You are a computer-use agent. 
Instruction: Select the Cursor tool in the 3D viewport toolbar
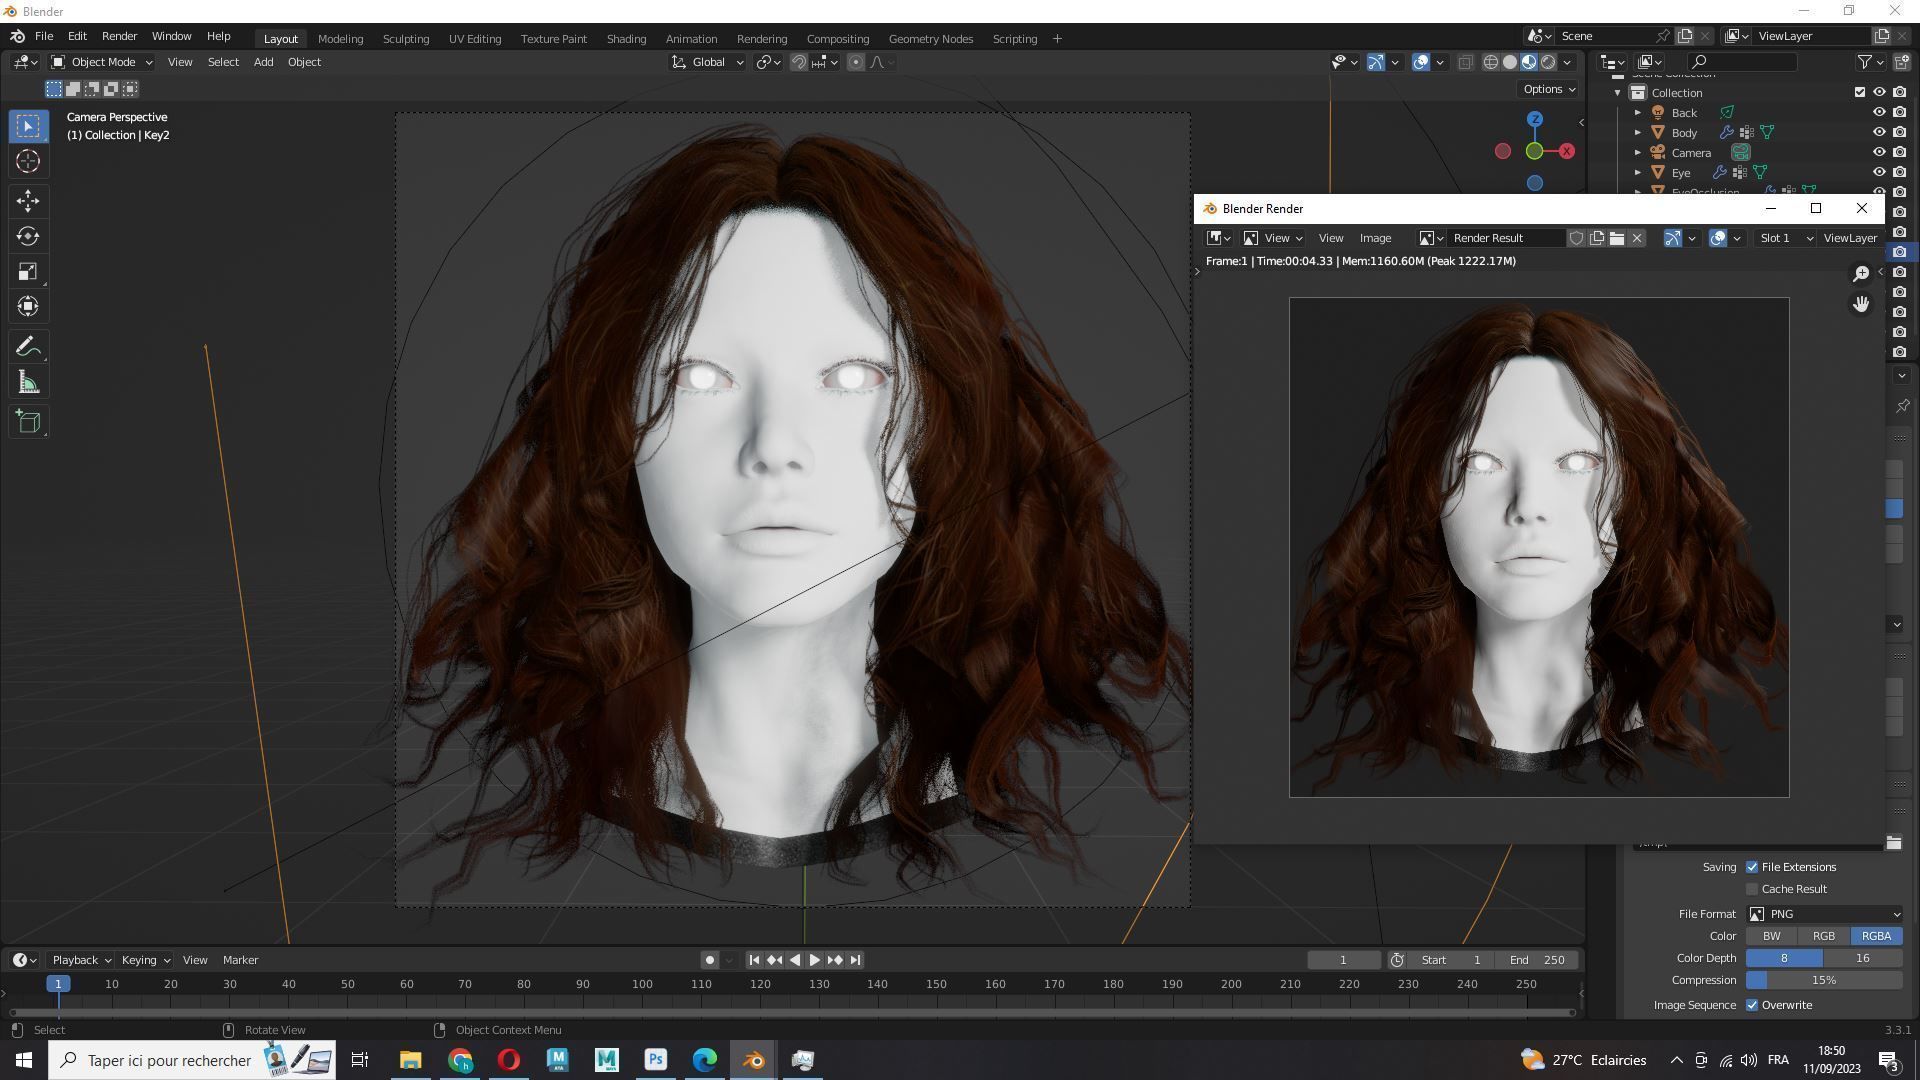28,161
